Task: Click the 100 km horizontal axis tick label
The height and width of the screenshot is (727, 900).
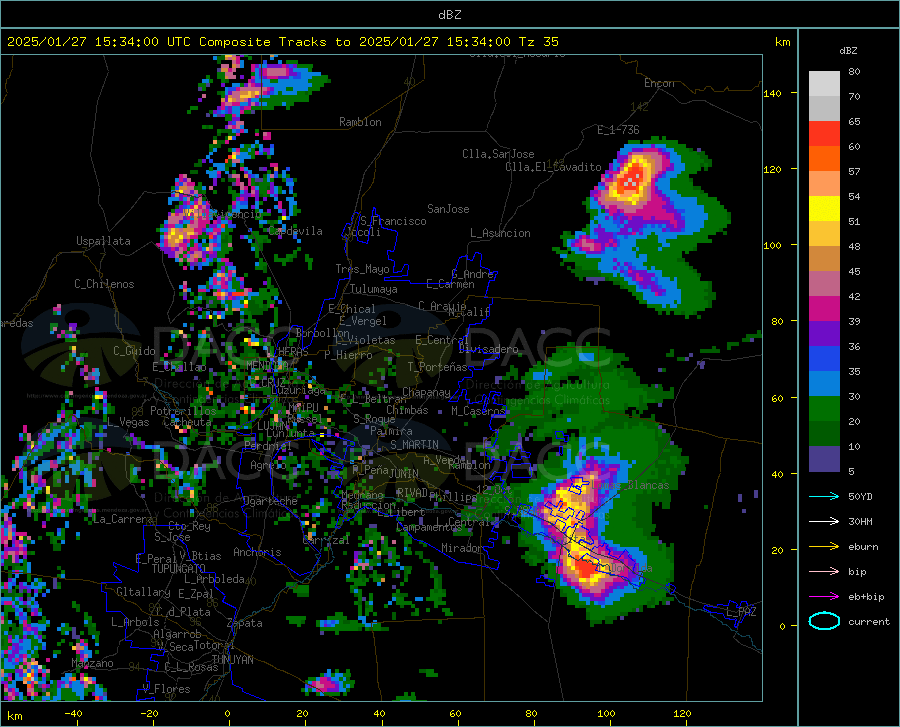Action: coord(606,714)
